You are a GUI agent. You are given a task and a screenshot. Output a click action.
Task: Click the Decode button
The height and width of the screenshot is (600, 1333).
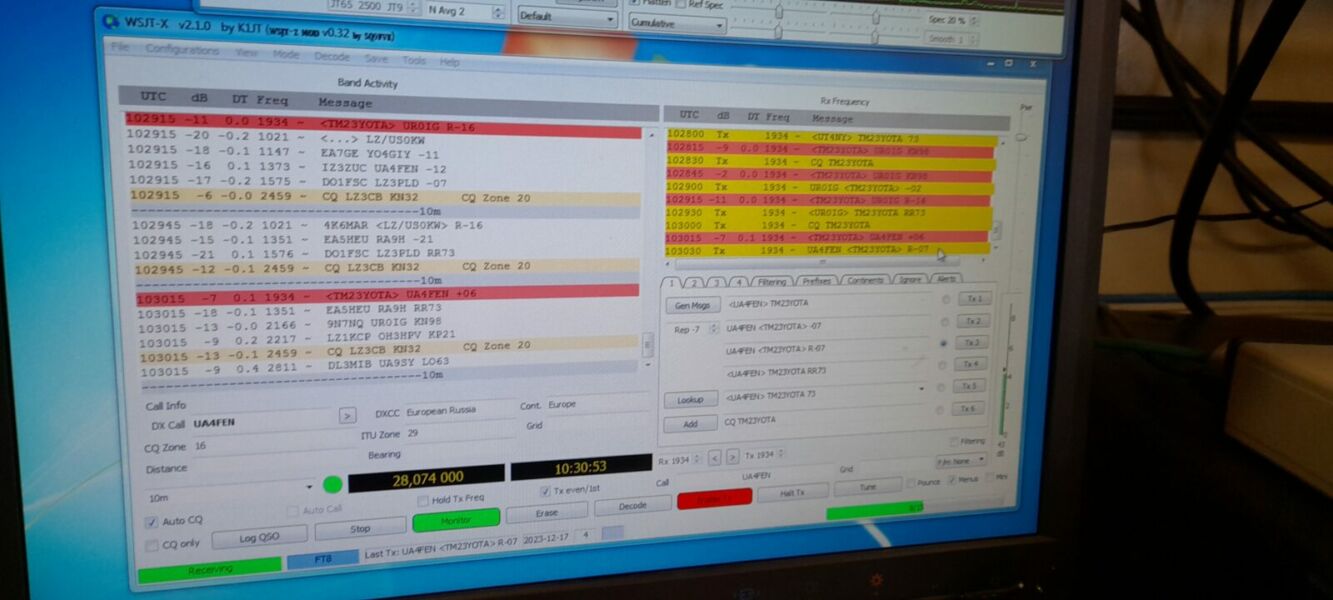tap(633, 507)
